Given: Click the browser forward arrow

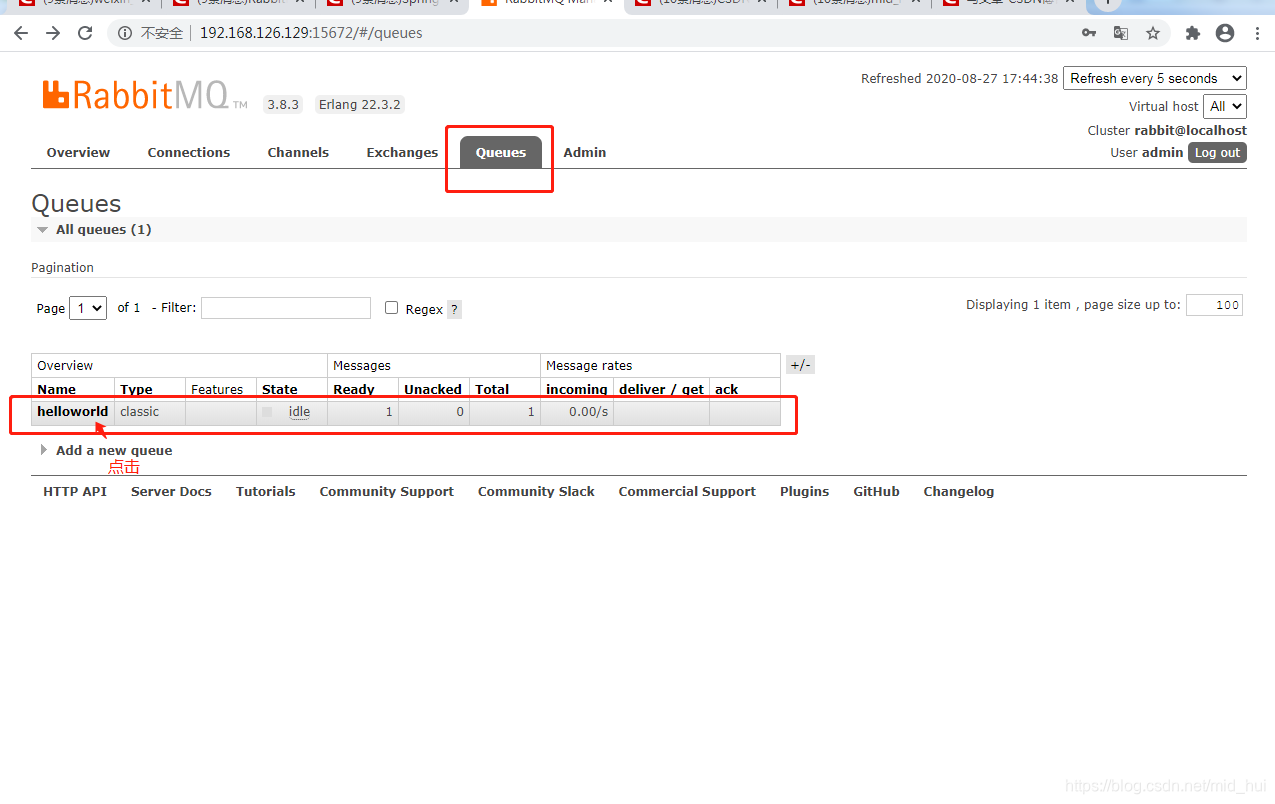Looking at the screenshot, I should coord(53,33).
